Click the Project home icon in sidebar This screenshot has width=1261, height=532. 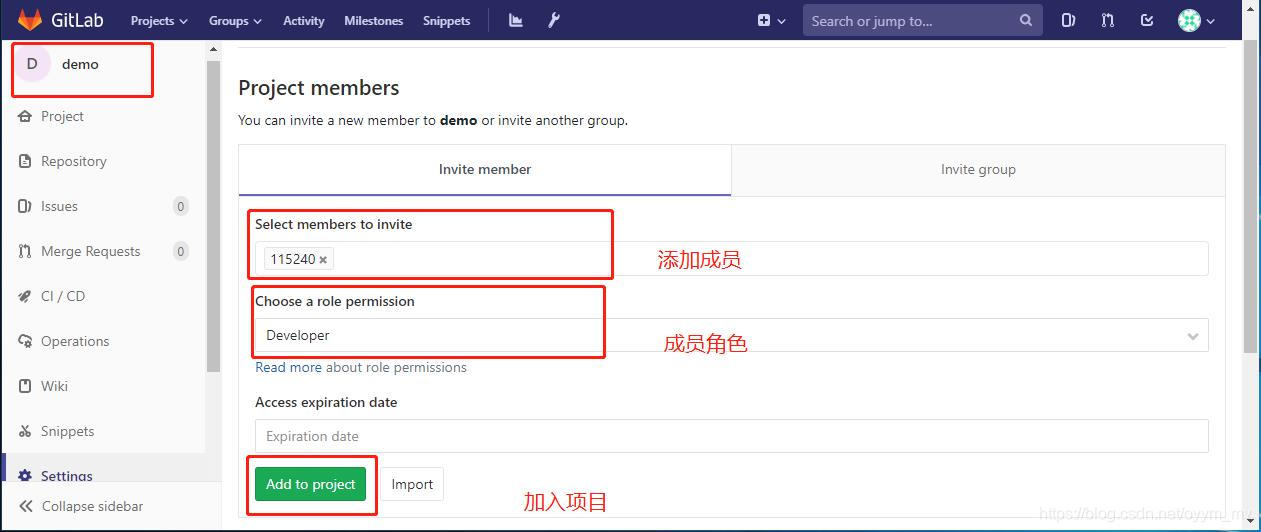(x=25, y=116)
